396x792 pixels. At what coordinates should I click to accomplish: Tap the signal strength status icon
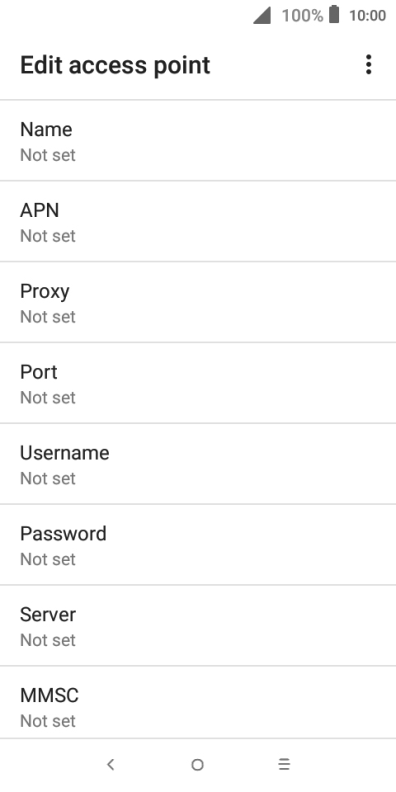pos(262,15)
